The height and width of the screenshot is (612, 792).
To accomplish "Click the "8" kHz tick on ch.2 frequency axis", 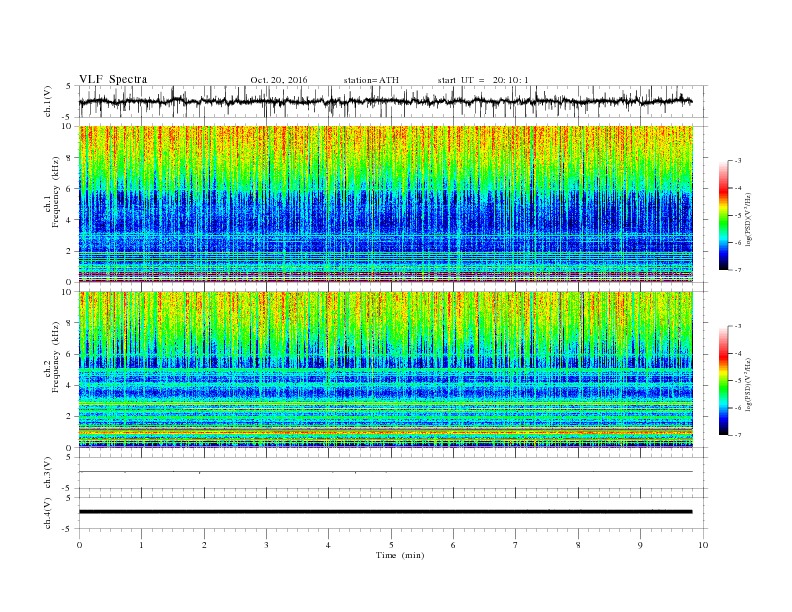I will 70,323.
